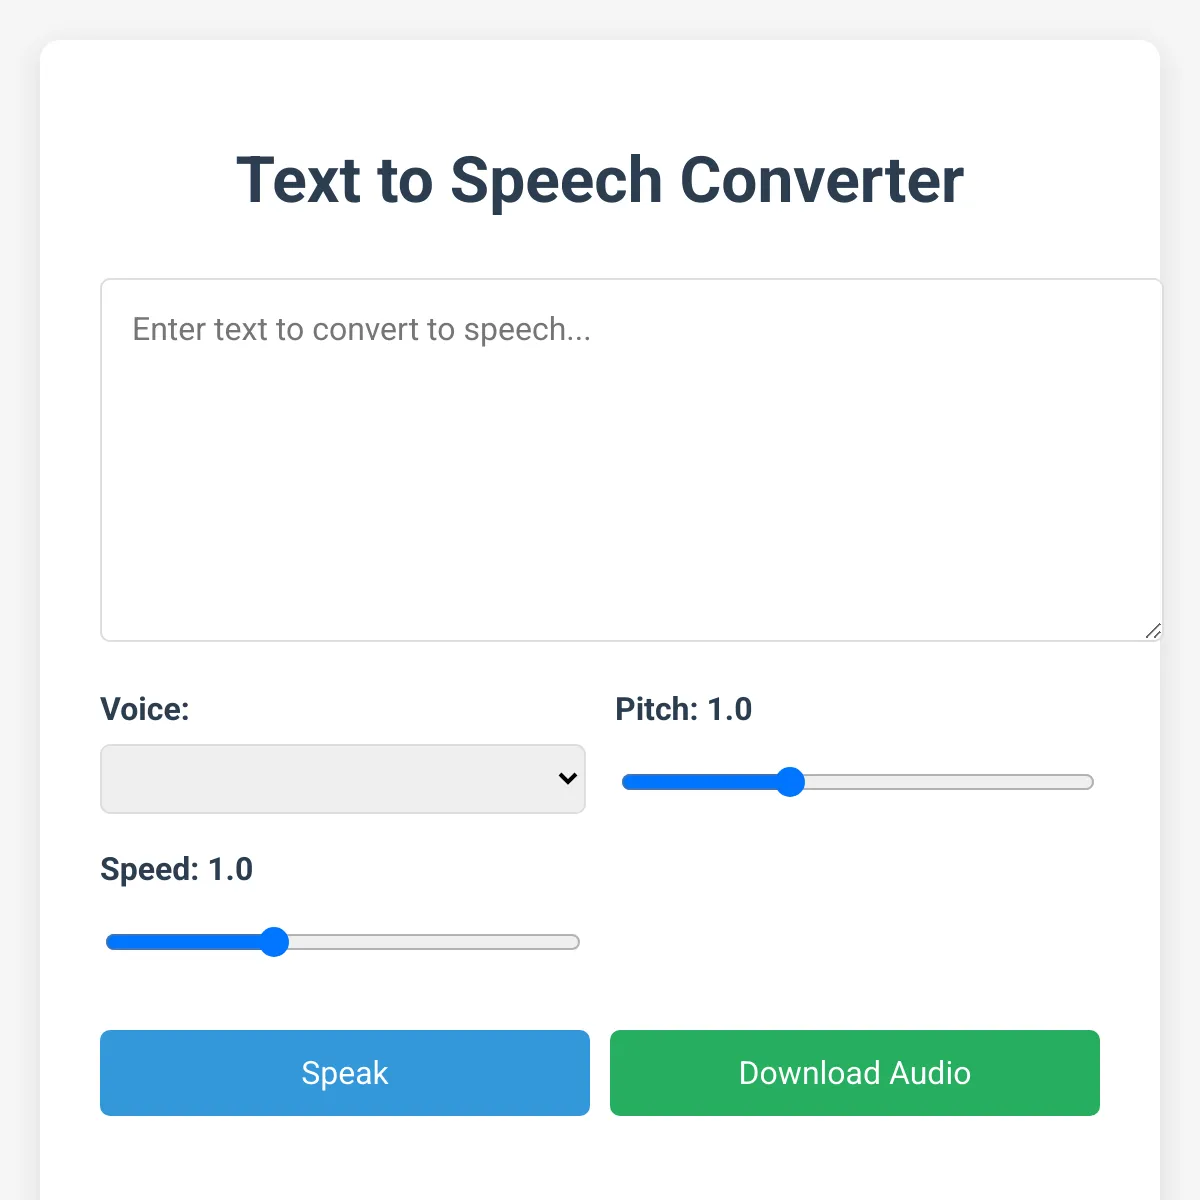The width and height of the screenshot is (1200, 1200).
Task: Click the Download Audio button
Action: pos(855,1073)
